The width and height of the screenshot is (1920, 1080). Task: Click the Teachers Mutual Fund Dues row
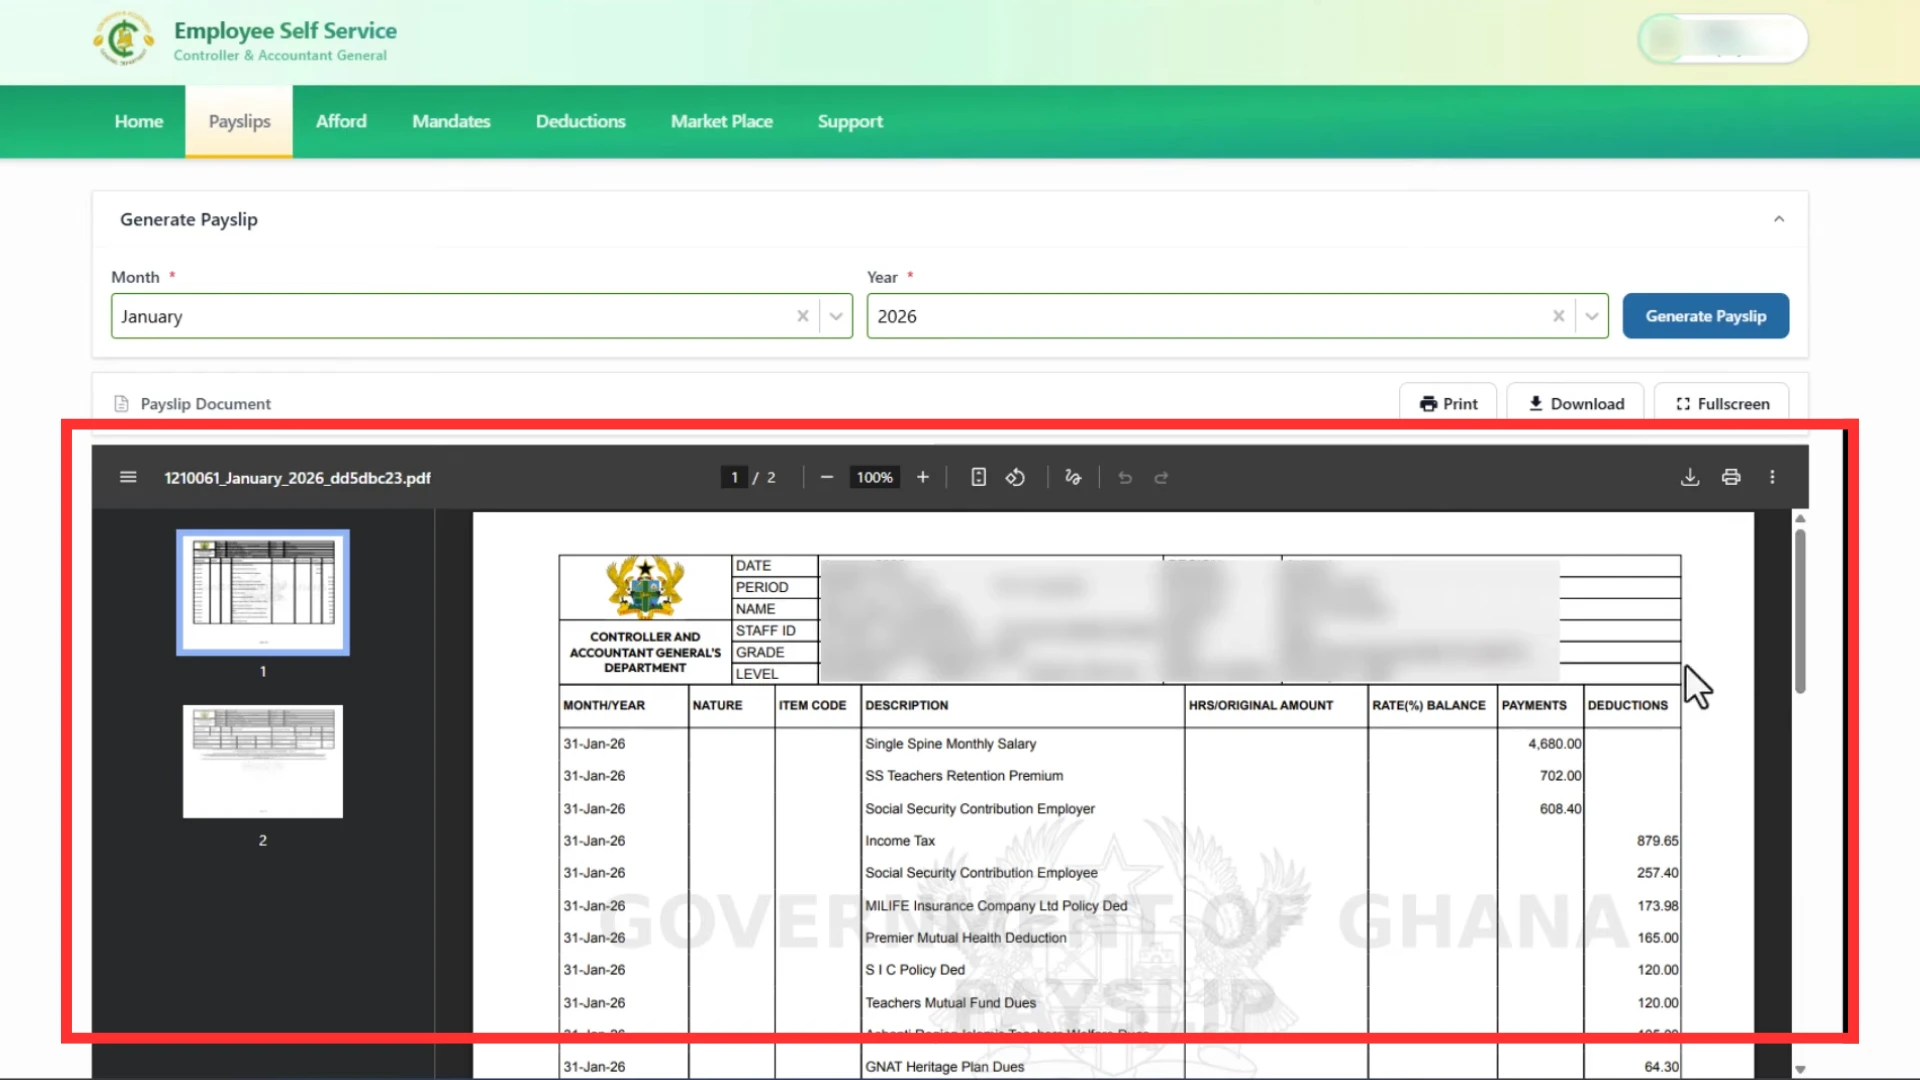click(x=1120, y=1003)
